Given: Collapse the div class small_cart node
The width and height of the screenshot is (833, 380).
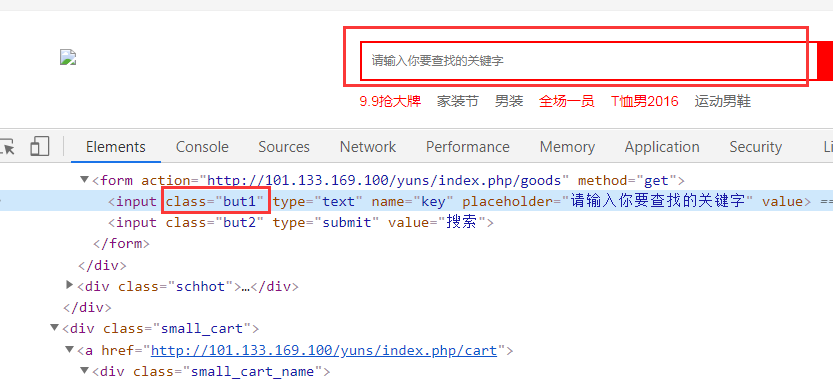Looking at the screenshot, I should pyautogui.click(x=54, y=327).
